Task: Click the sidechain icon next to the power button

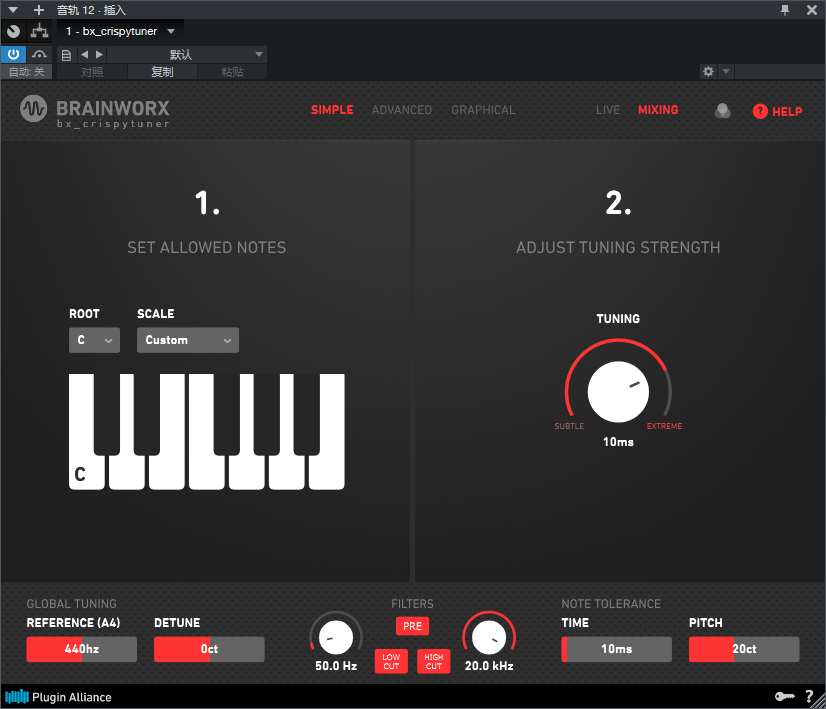Action: coord(40,54)
